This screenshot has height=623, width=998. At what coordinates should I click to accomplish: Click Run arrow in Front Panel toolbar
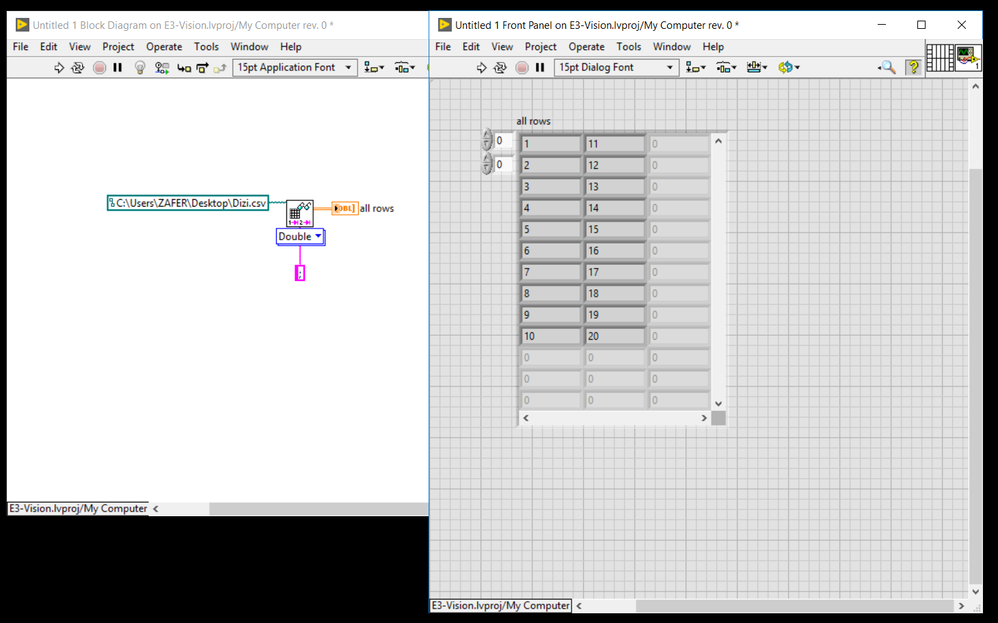tap(482, 67)
